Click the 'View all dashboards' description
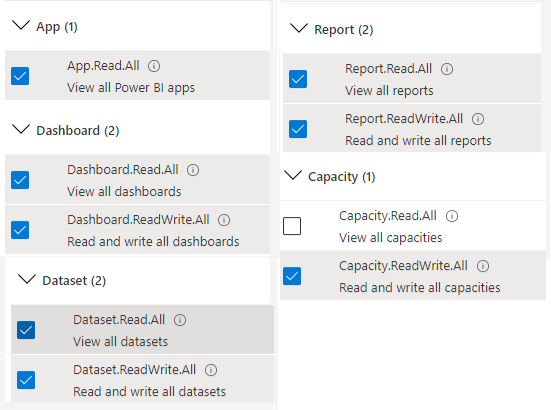The image size is (551, 410). [124, 191]
